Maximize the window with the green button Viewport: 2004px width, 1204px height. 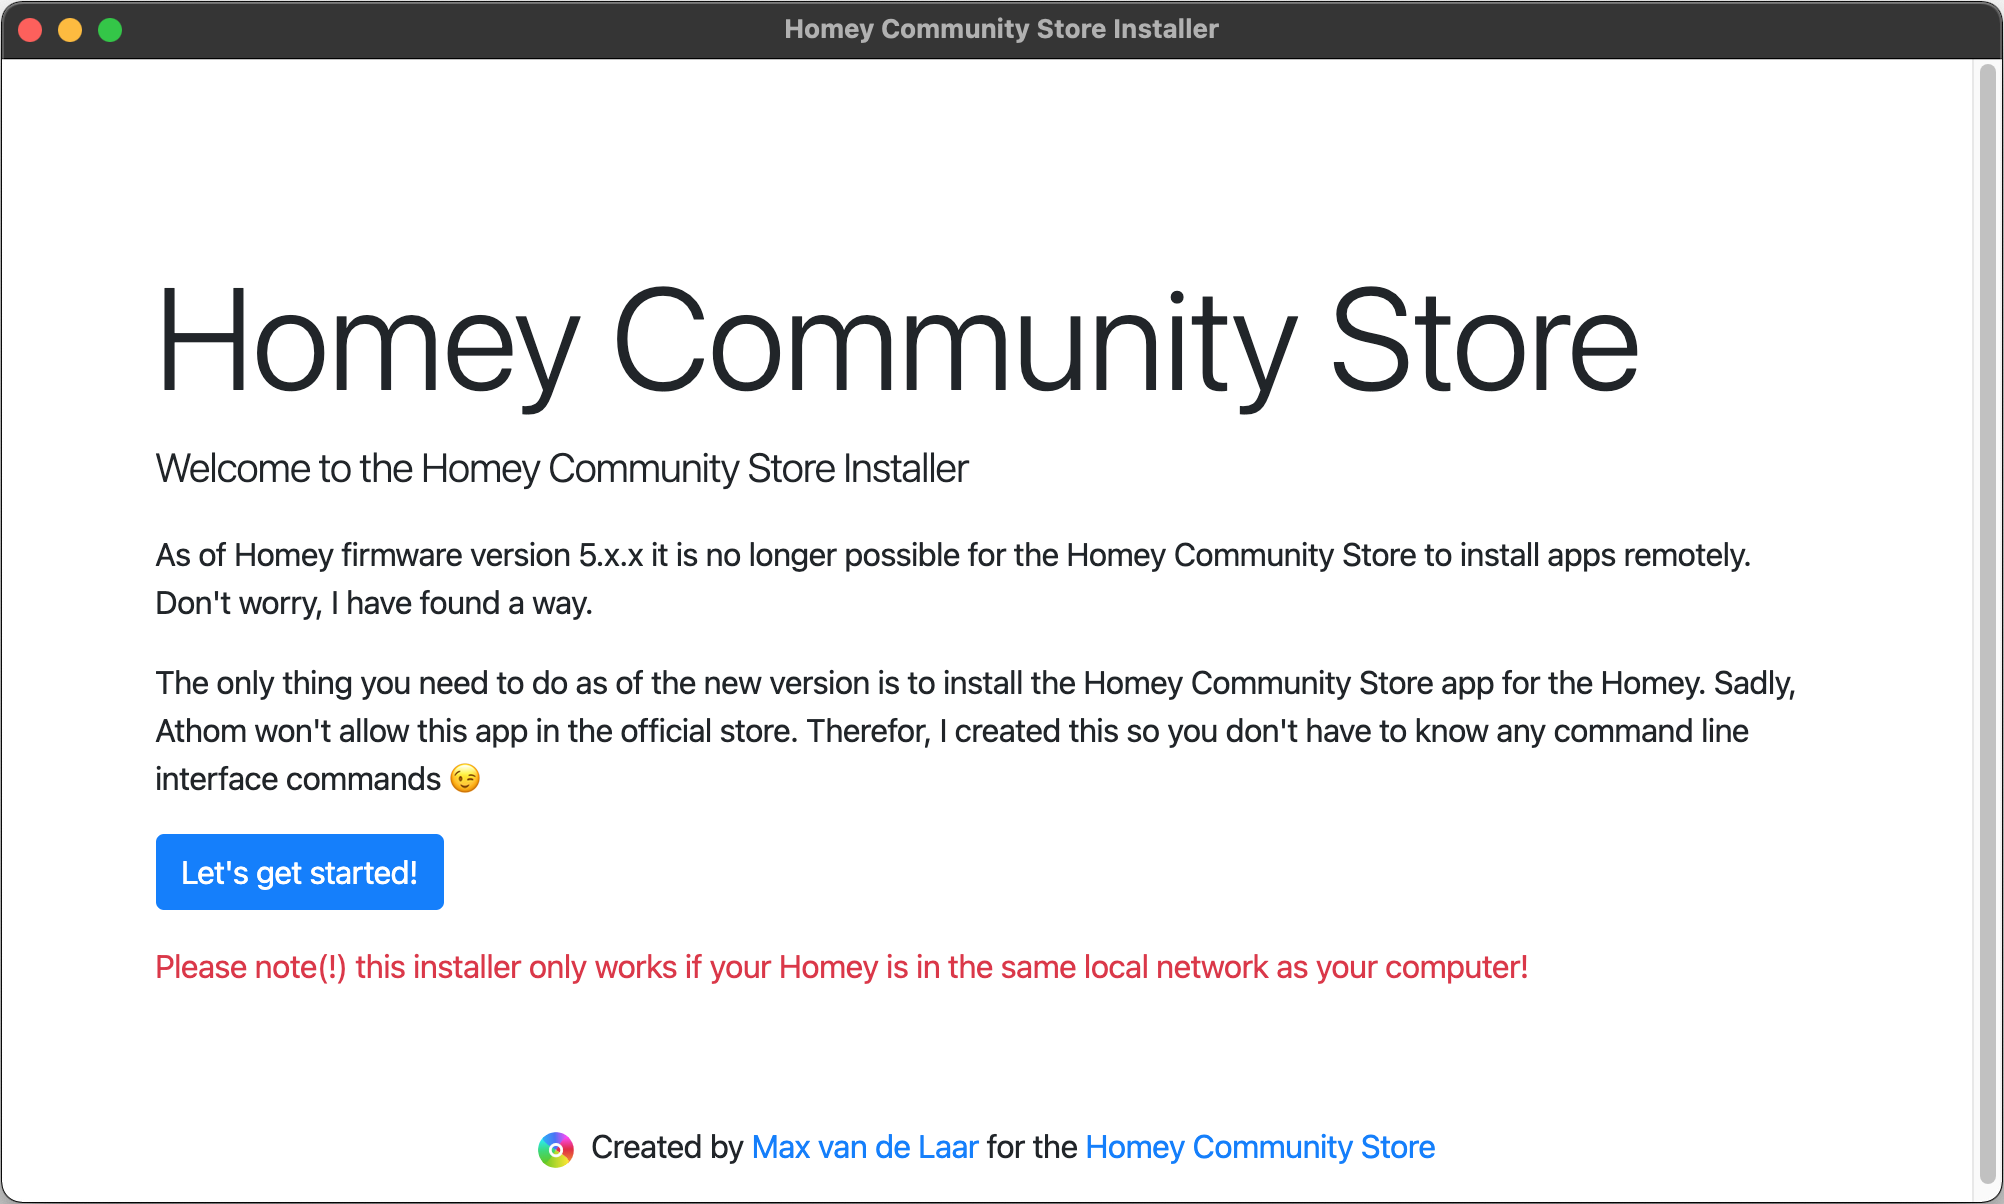click(110, 30)
